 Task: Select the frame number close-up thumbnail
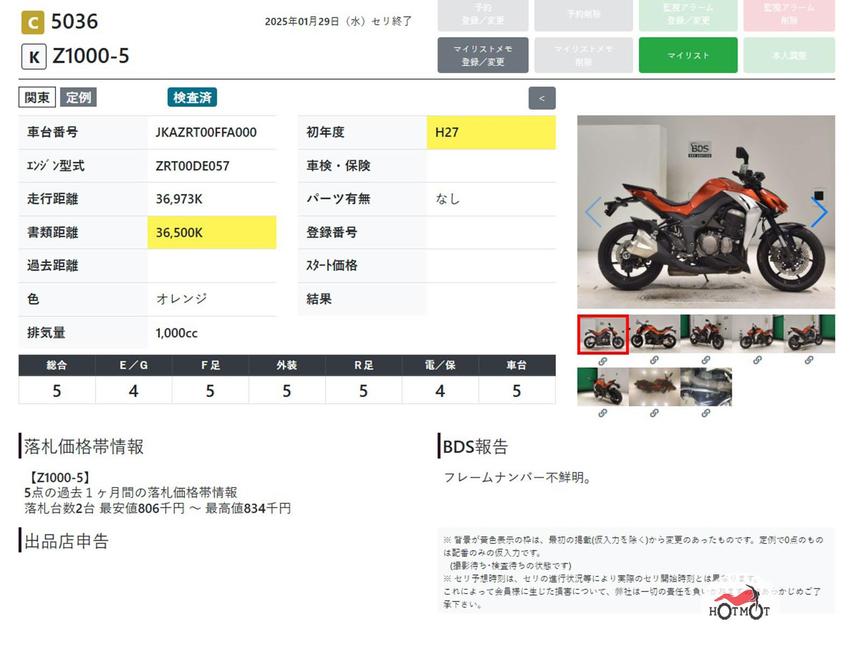706,387
